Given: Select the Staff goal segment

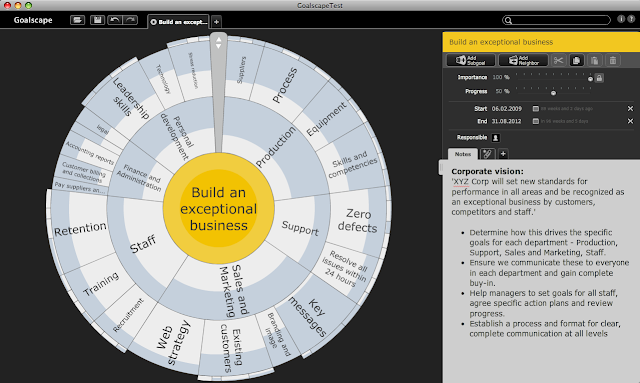Looking at the screenshot, I should pos(143,244).
